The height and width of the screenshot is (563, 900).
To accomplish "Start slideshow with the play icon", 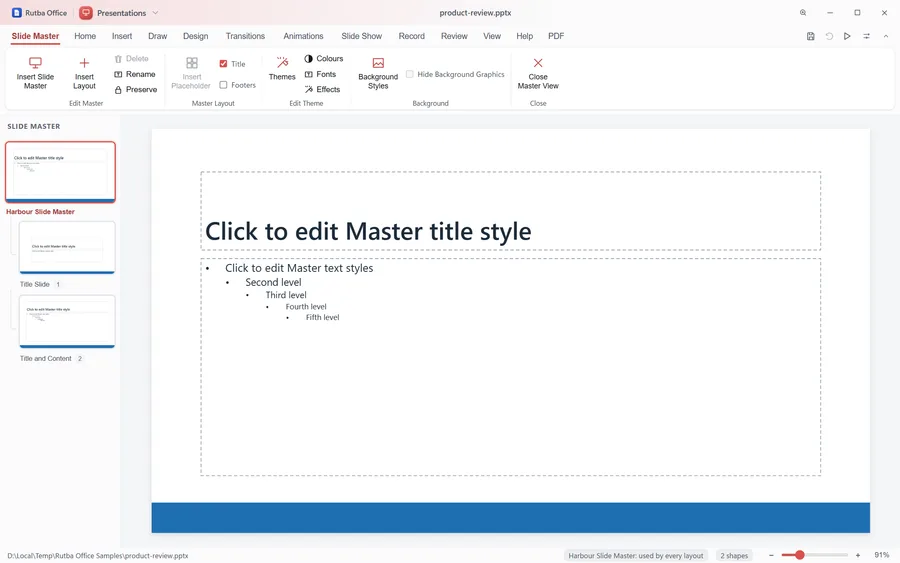I will pyautogui.click(x=847, y=36).
